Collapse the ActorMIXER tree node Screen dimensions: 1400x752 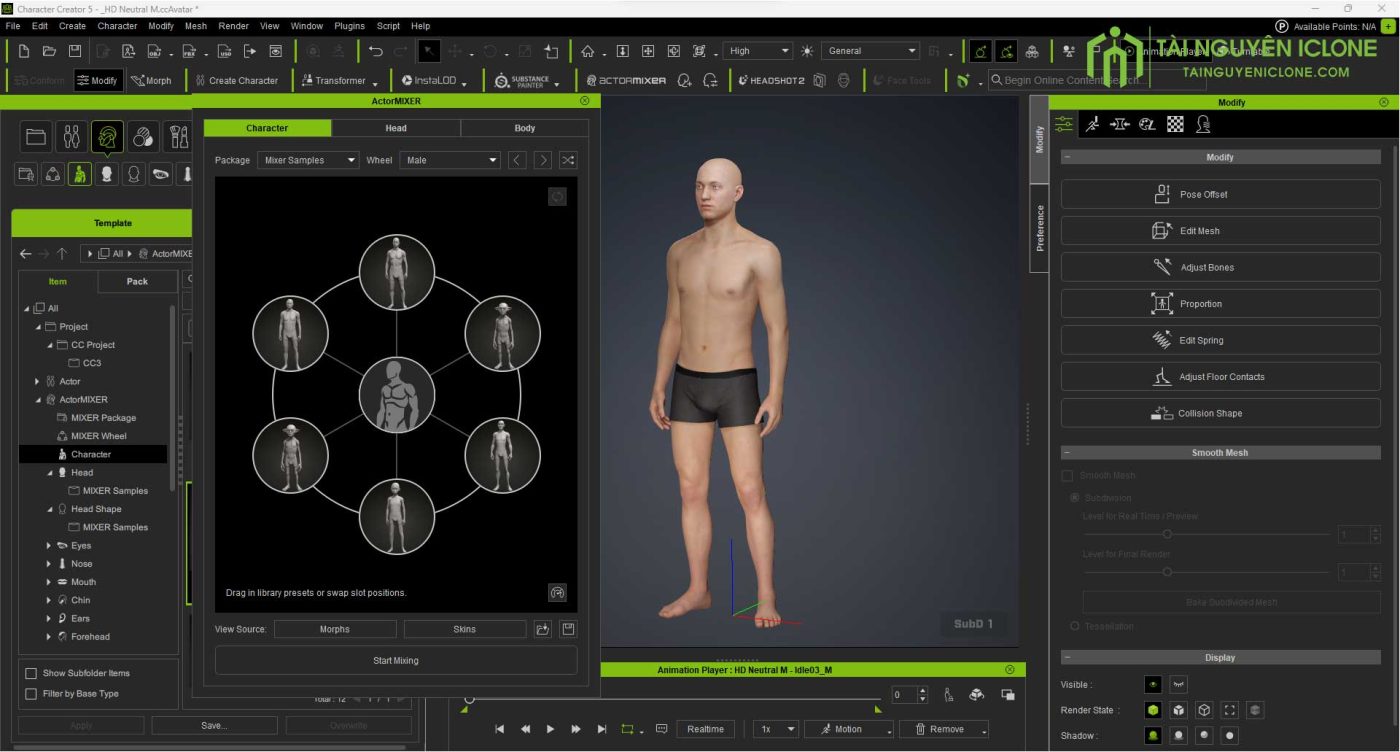[38, 400]
